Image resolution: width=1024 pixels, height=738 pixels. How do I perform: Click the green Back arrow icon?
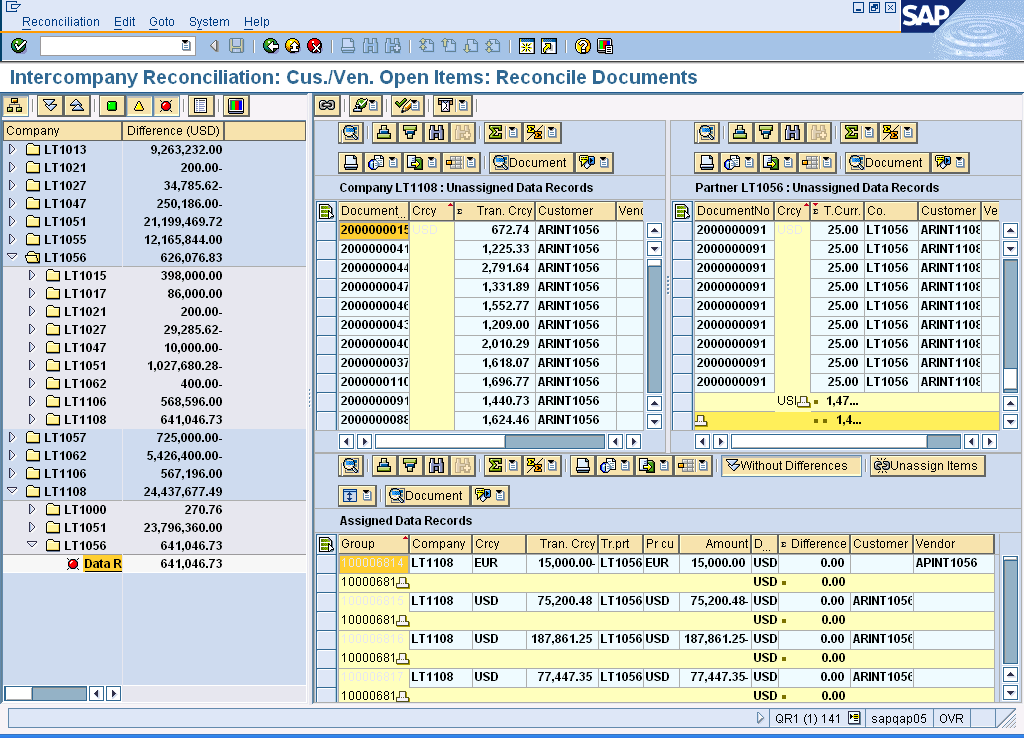[270, 46]
